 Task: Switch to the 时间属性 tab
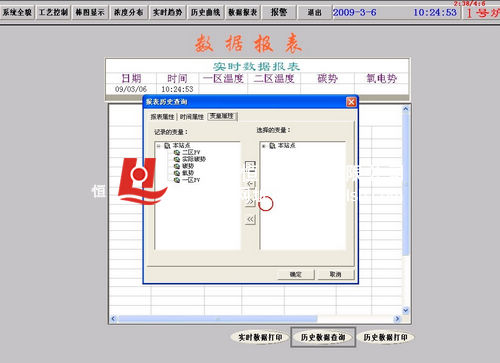click(x=192, y=117)
